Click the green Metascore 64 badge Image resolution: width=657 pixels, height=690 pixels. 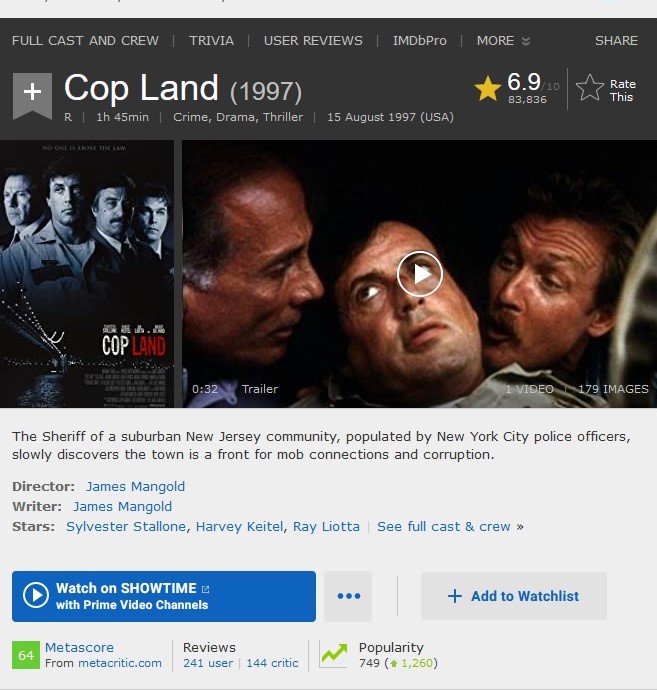pos(26,655)
